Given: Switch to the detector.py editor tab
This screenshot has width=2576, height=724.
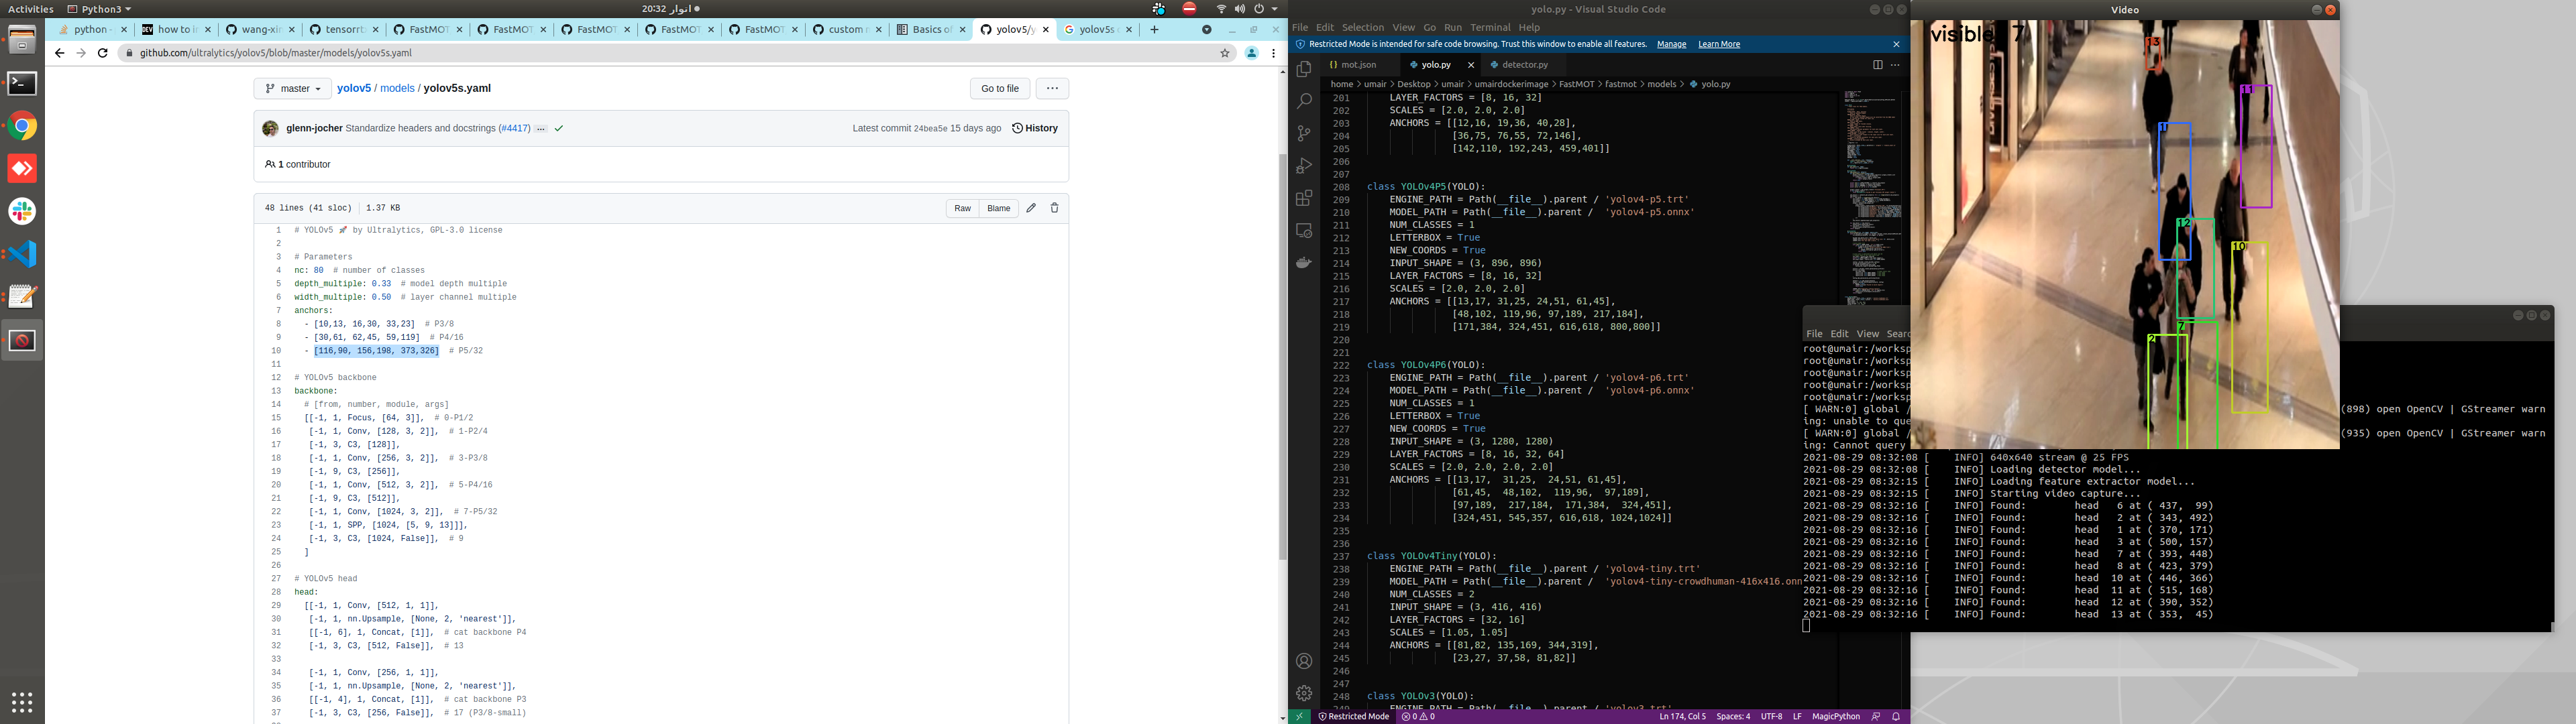Looking at the screenshot, I should click(x=1524, y=65).
